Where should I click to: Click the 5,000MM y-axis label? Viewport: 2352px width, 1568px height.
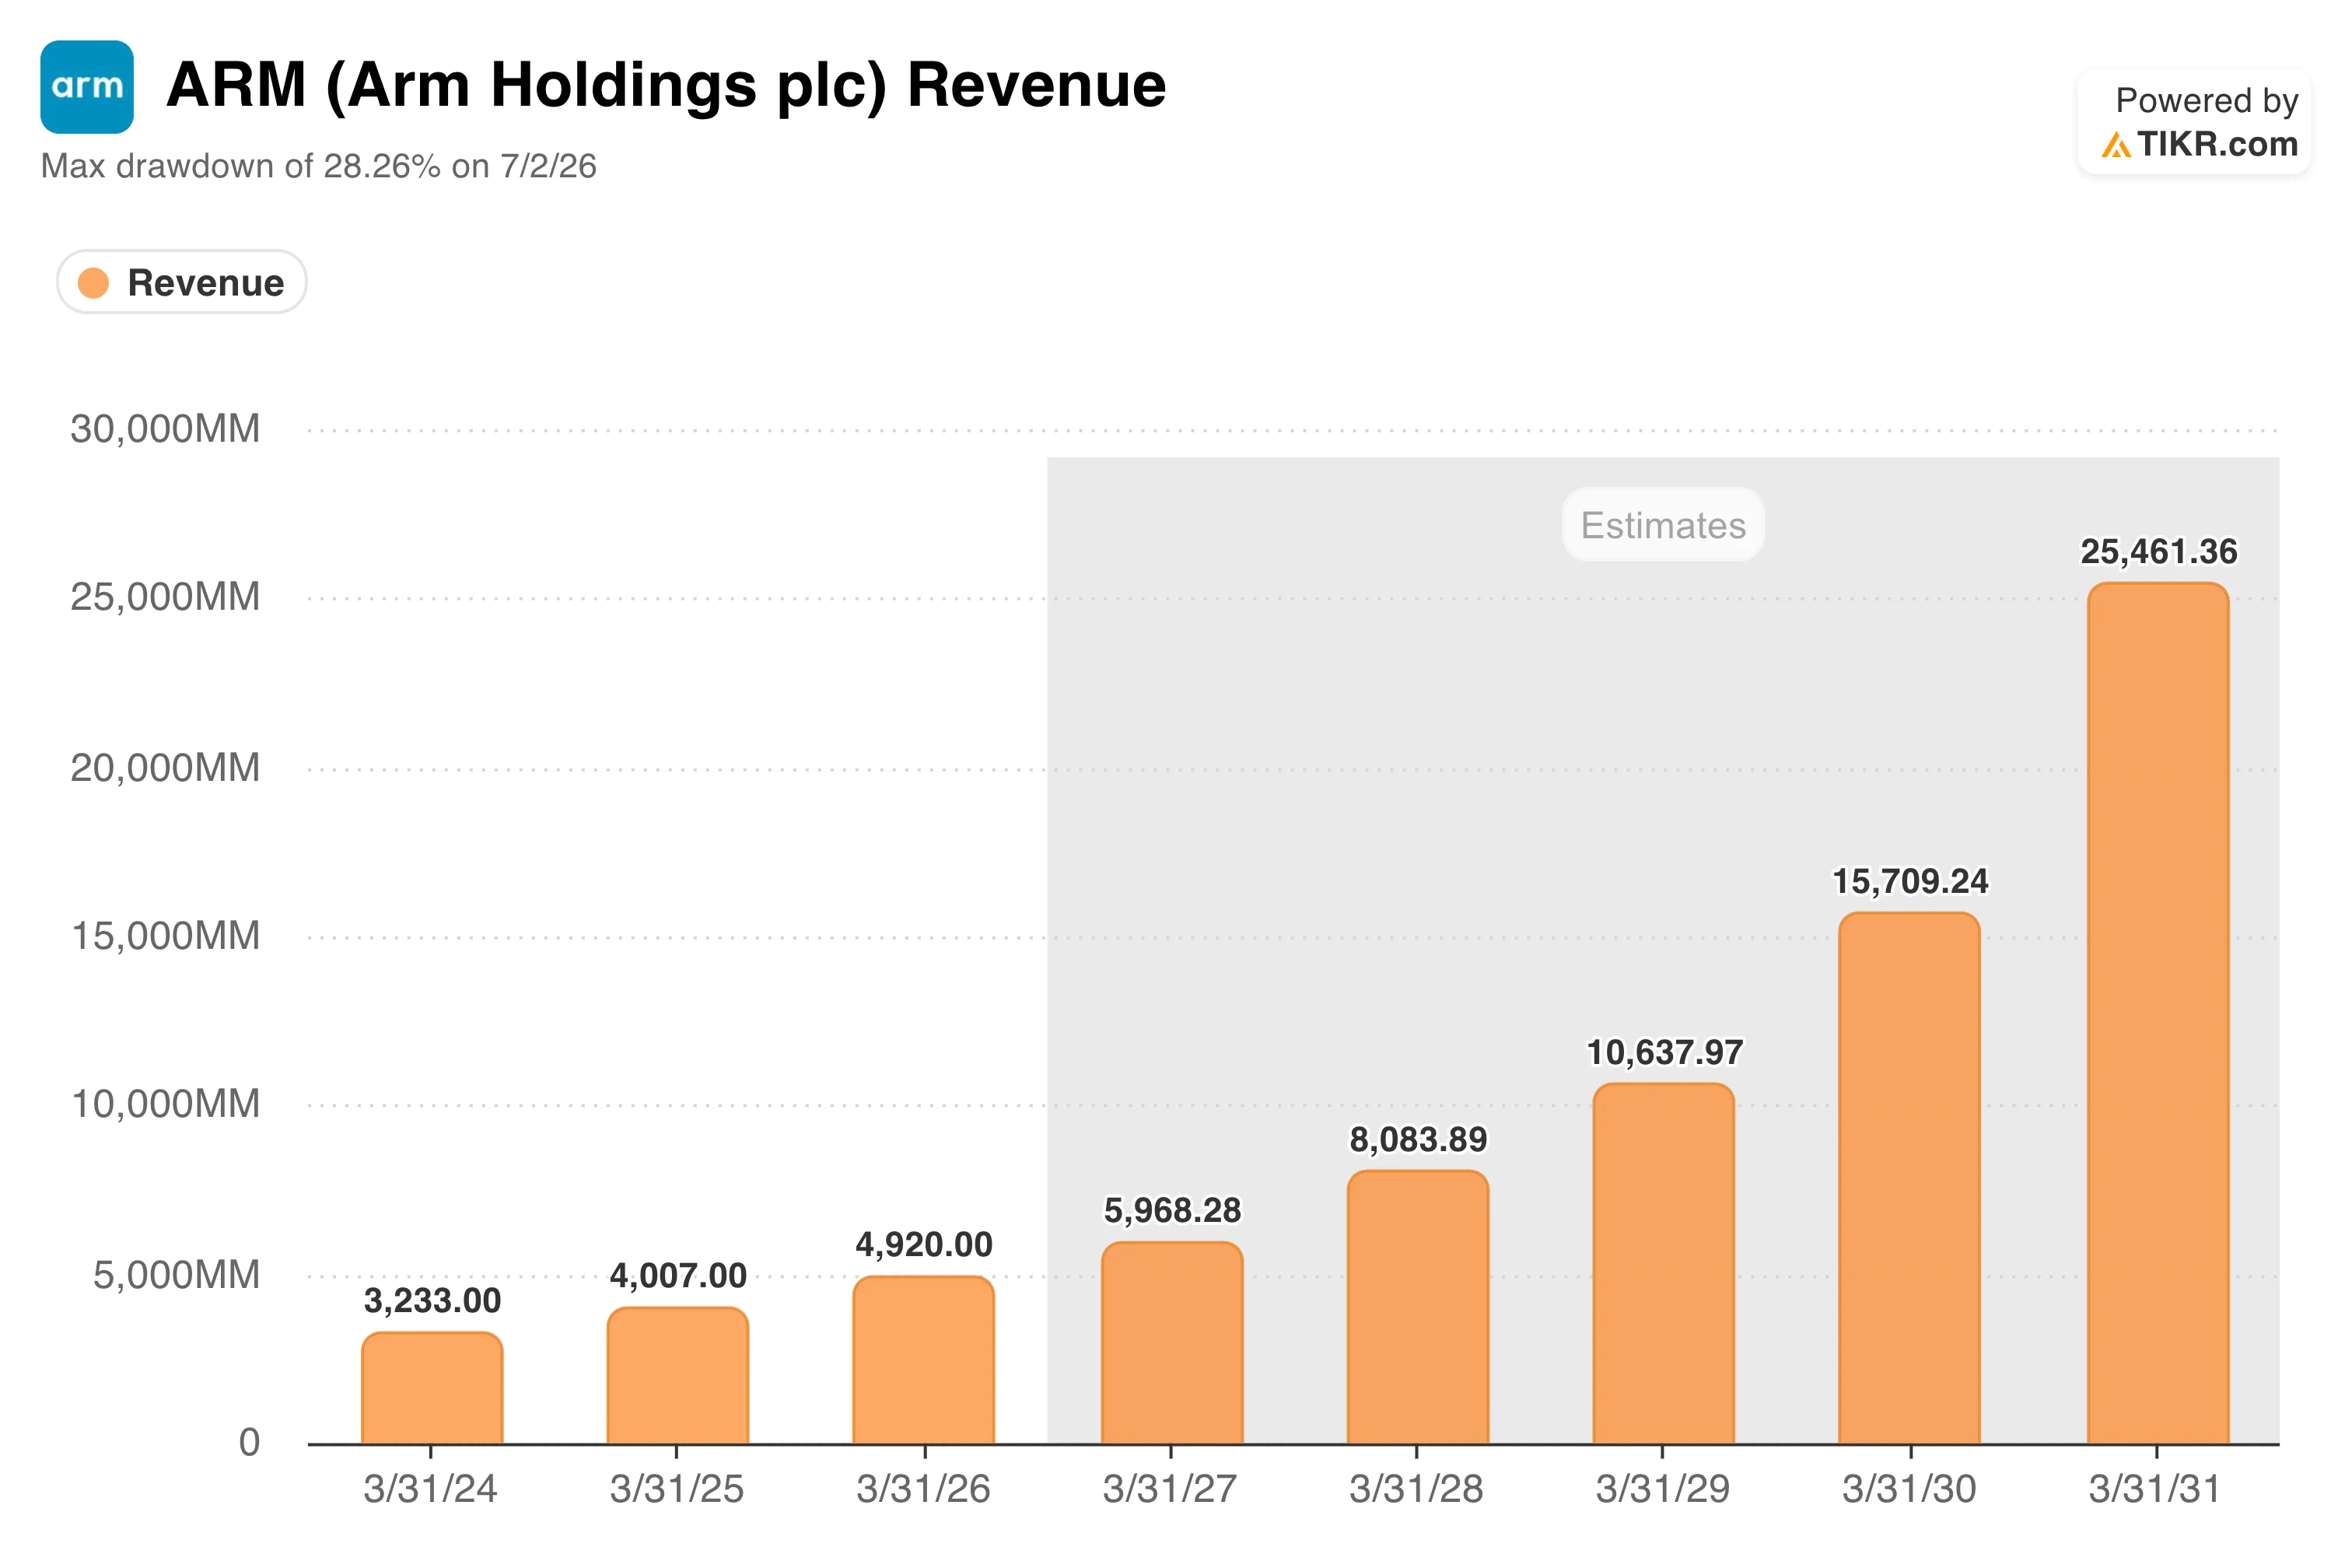tap(177, 1275)
